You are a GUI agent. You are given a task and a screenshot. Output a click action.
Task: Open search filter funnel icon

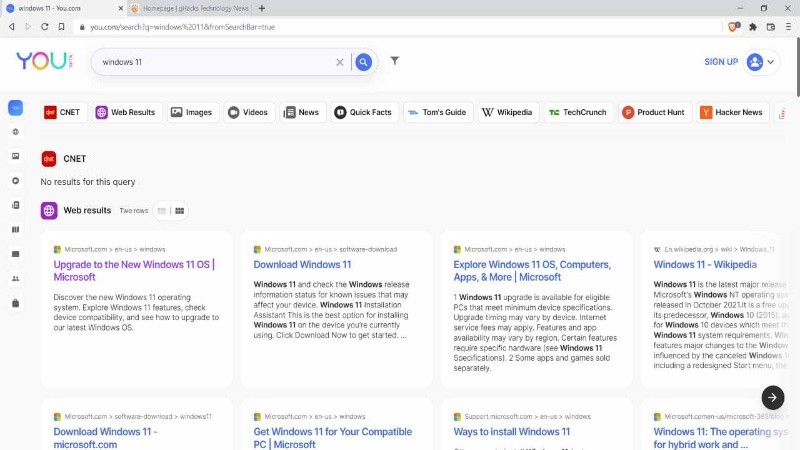(395, 61)
